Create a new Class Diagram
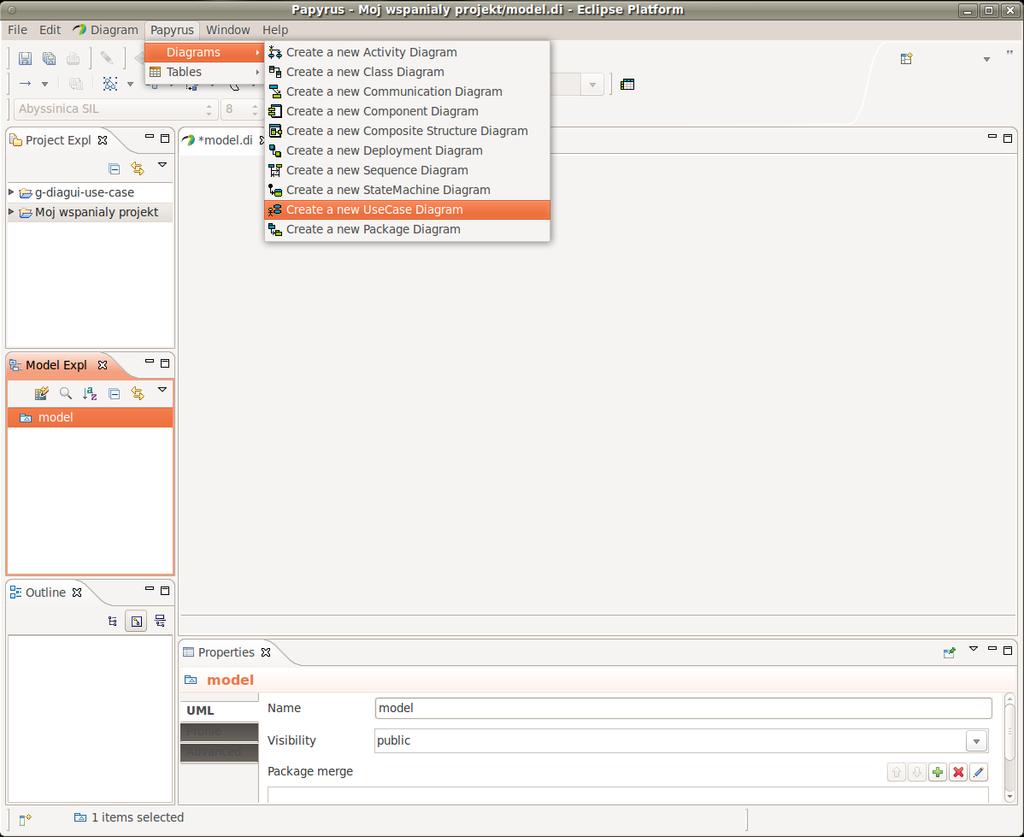1024x837 pixels. pos(407,72)
